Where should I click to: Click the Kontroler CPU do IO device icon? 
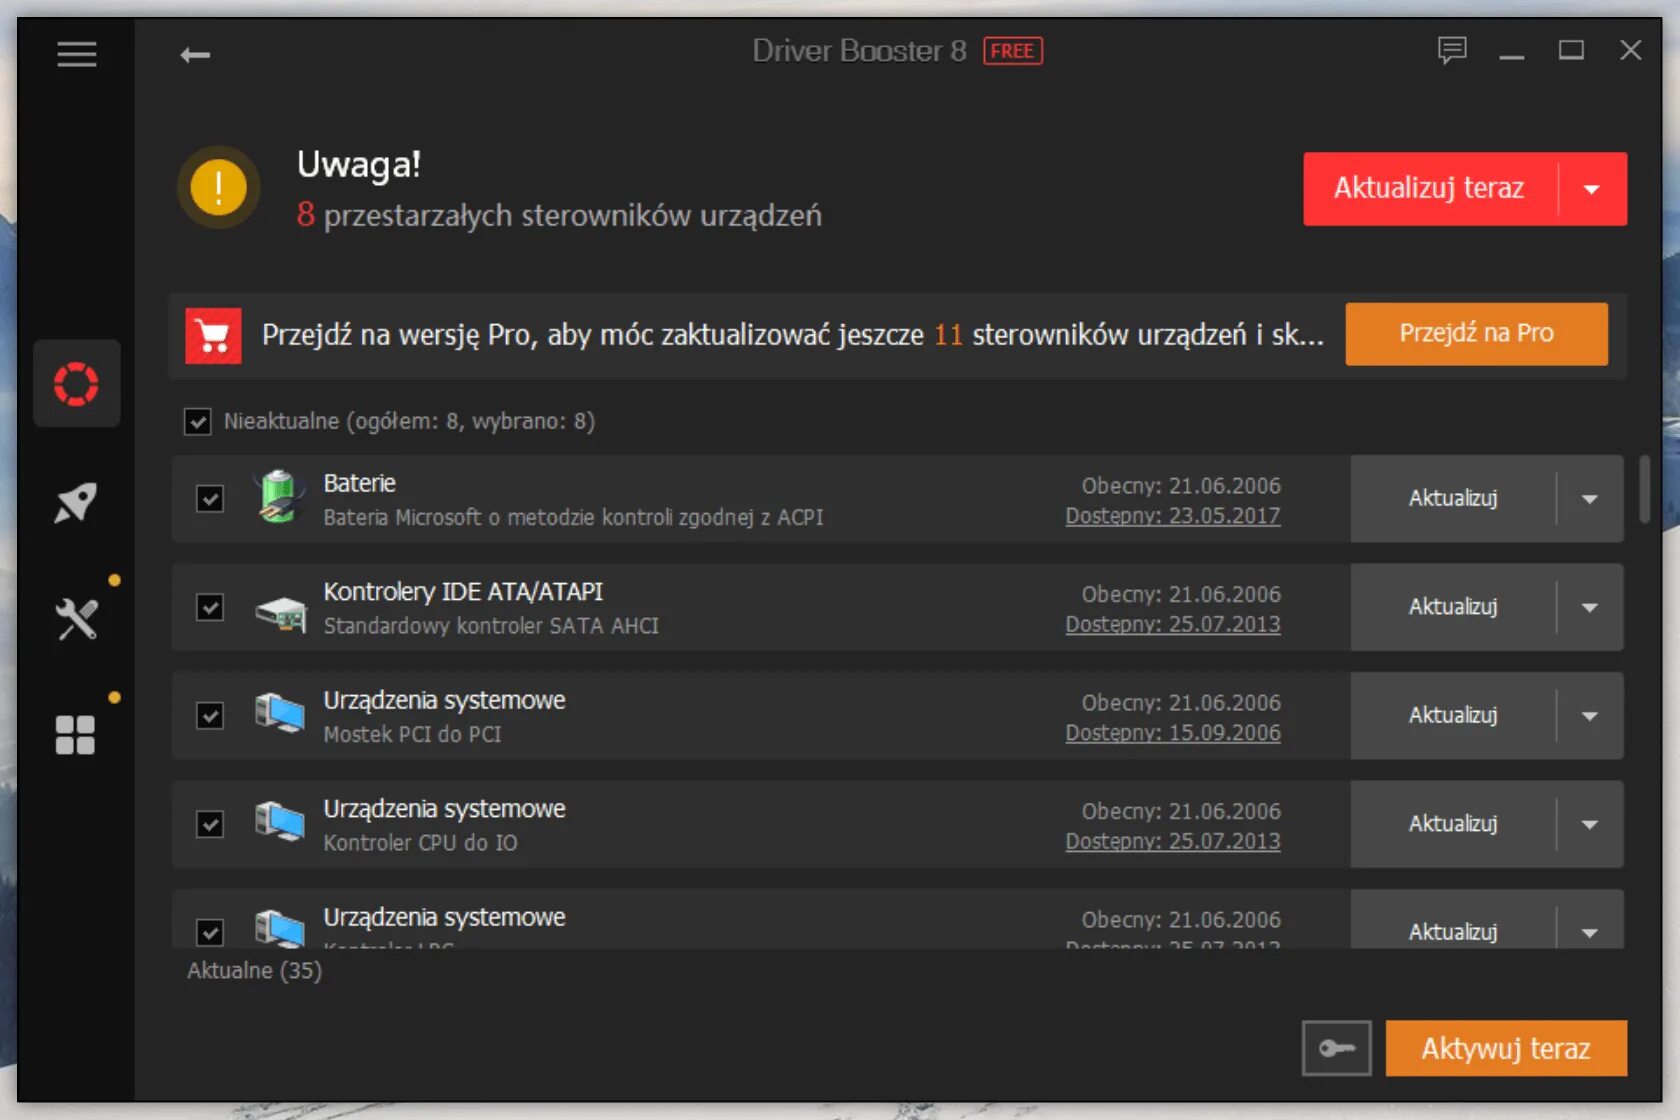[280, 822]
